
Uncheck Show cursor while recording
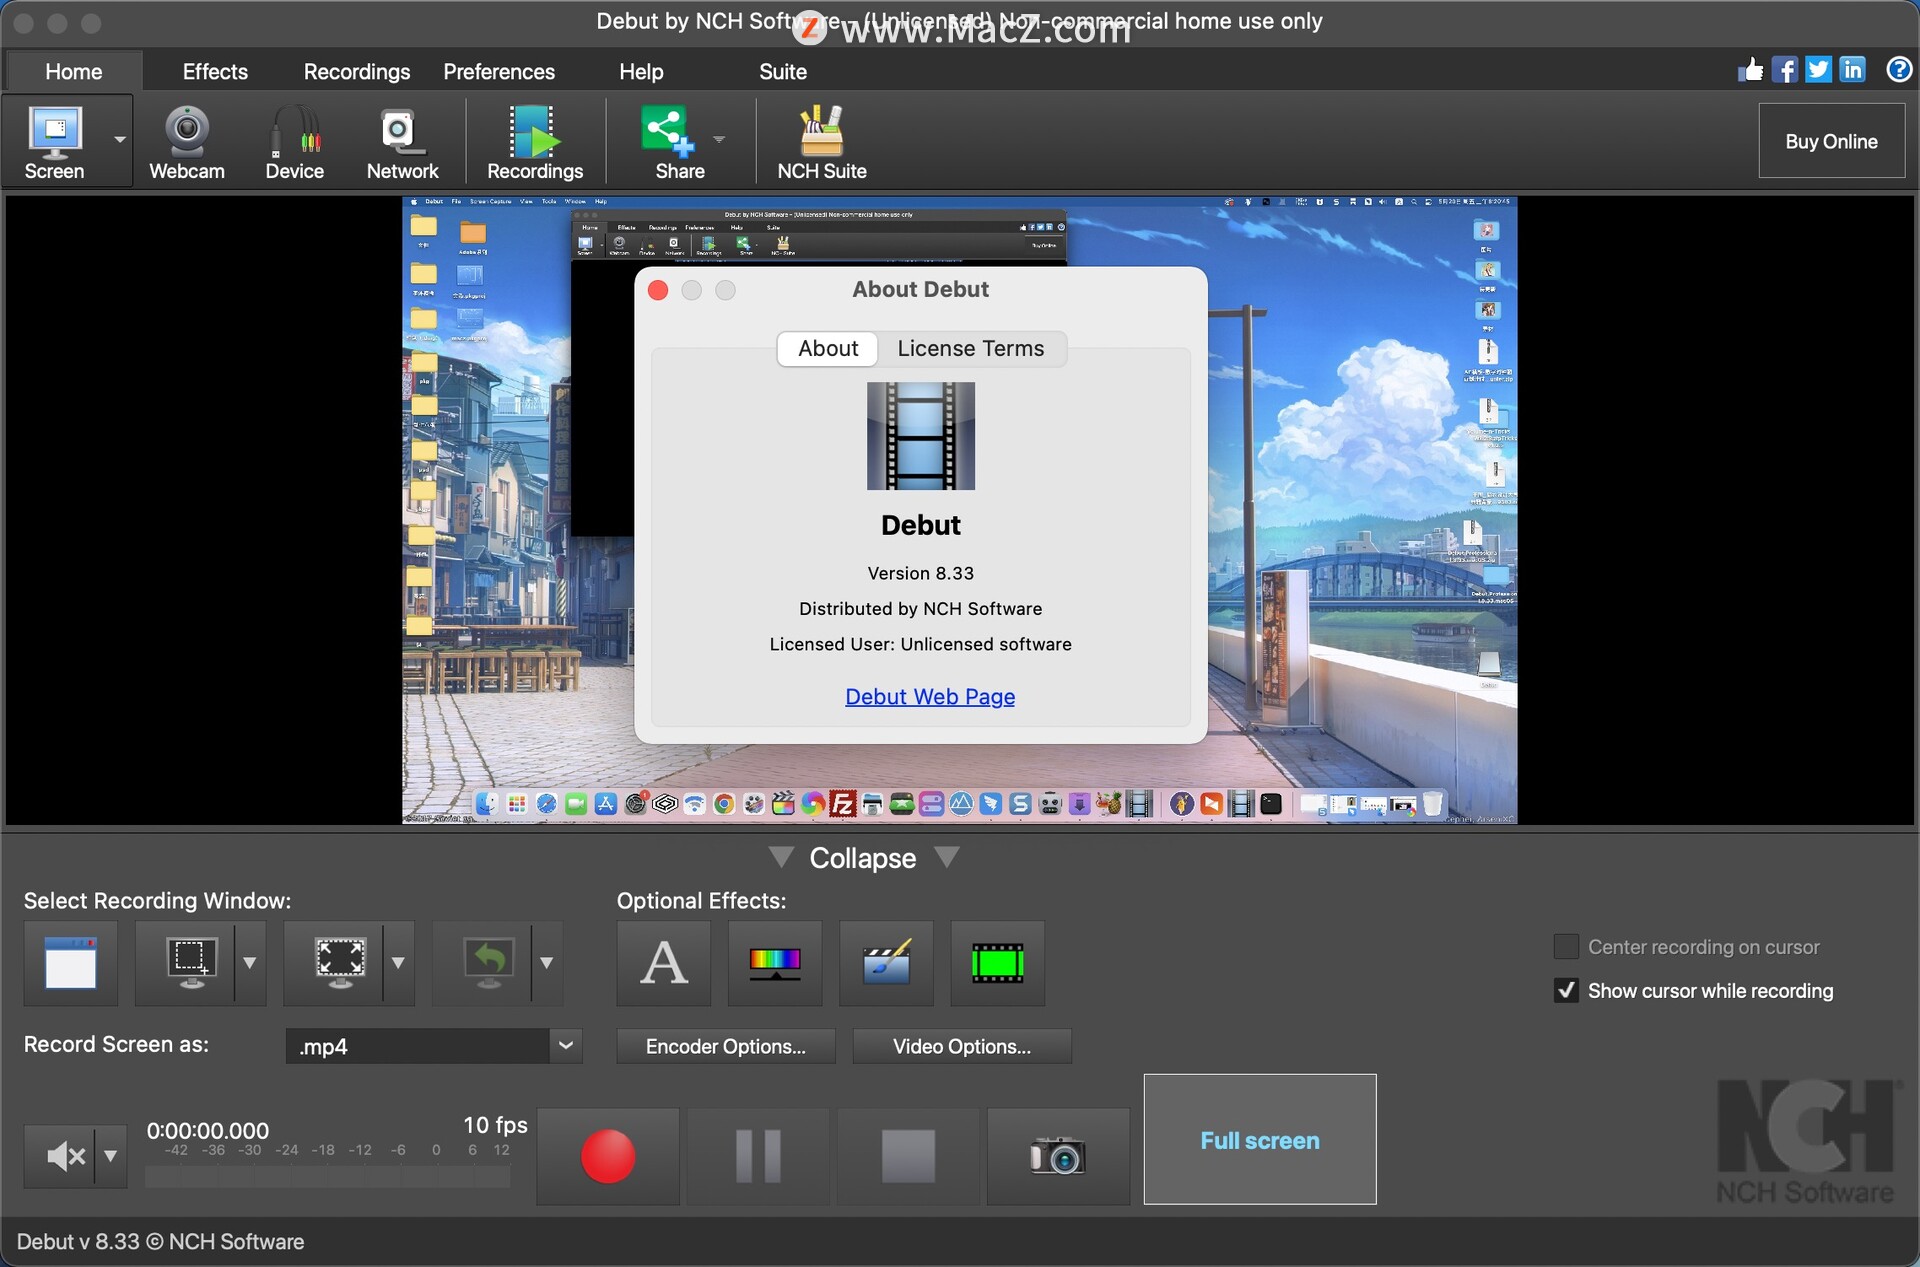pos(1566,990)
